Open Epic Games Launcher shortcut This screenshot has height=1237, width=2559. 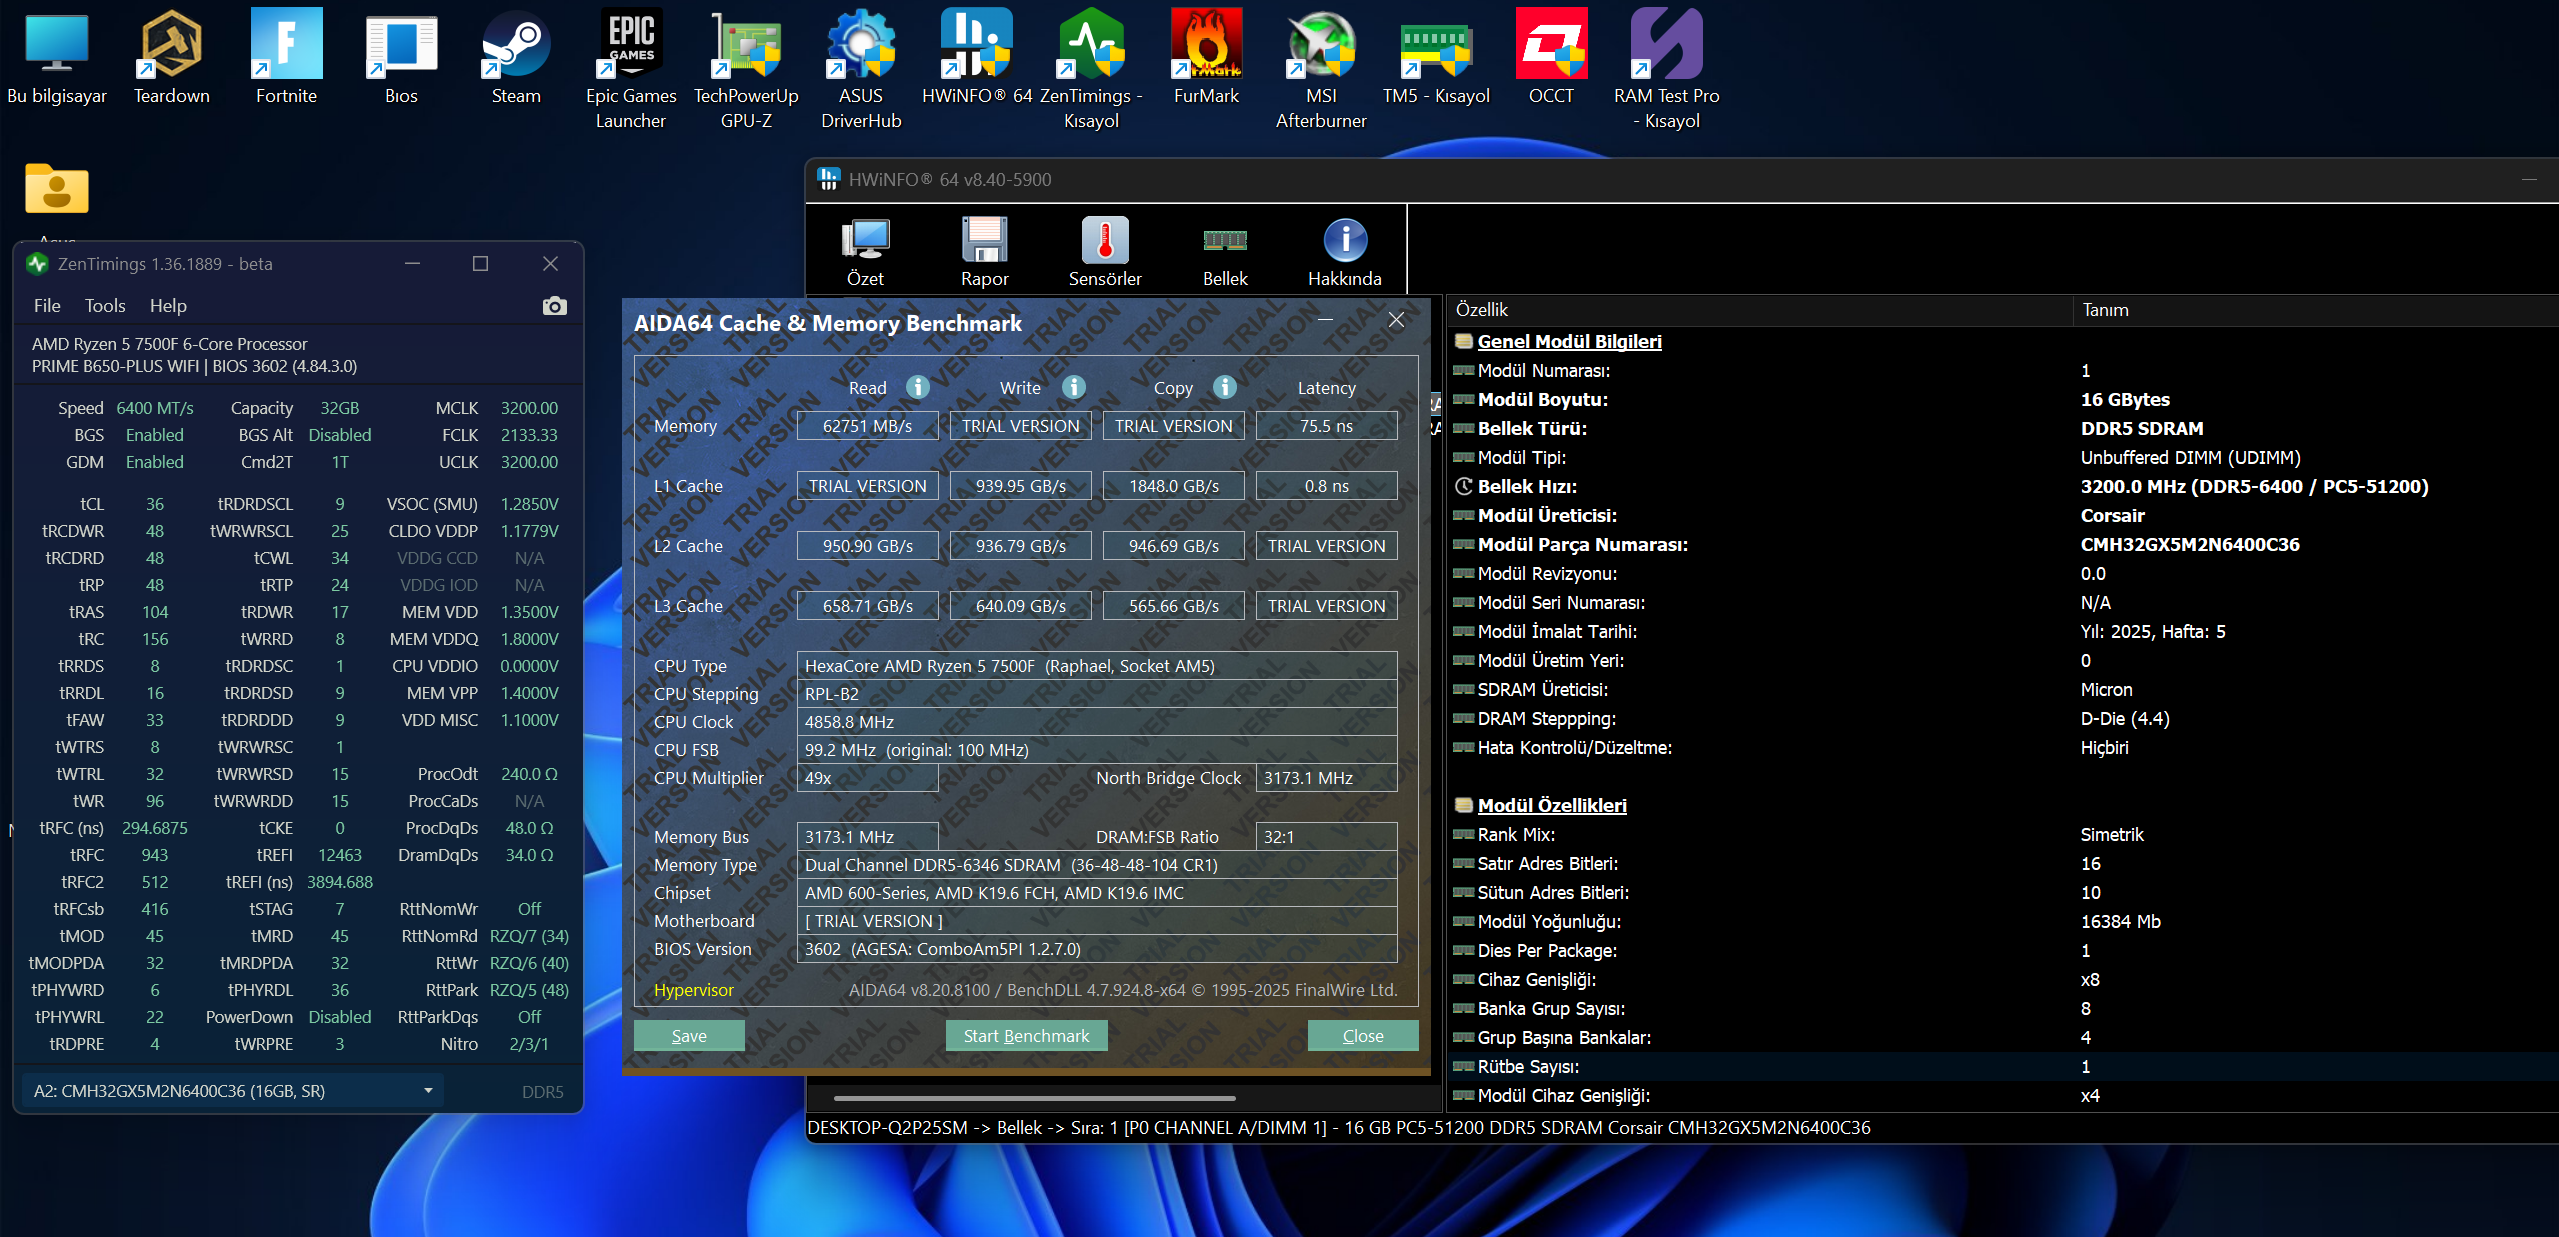point(631,70)
